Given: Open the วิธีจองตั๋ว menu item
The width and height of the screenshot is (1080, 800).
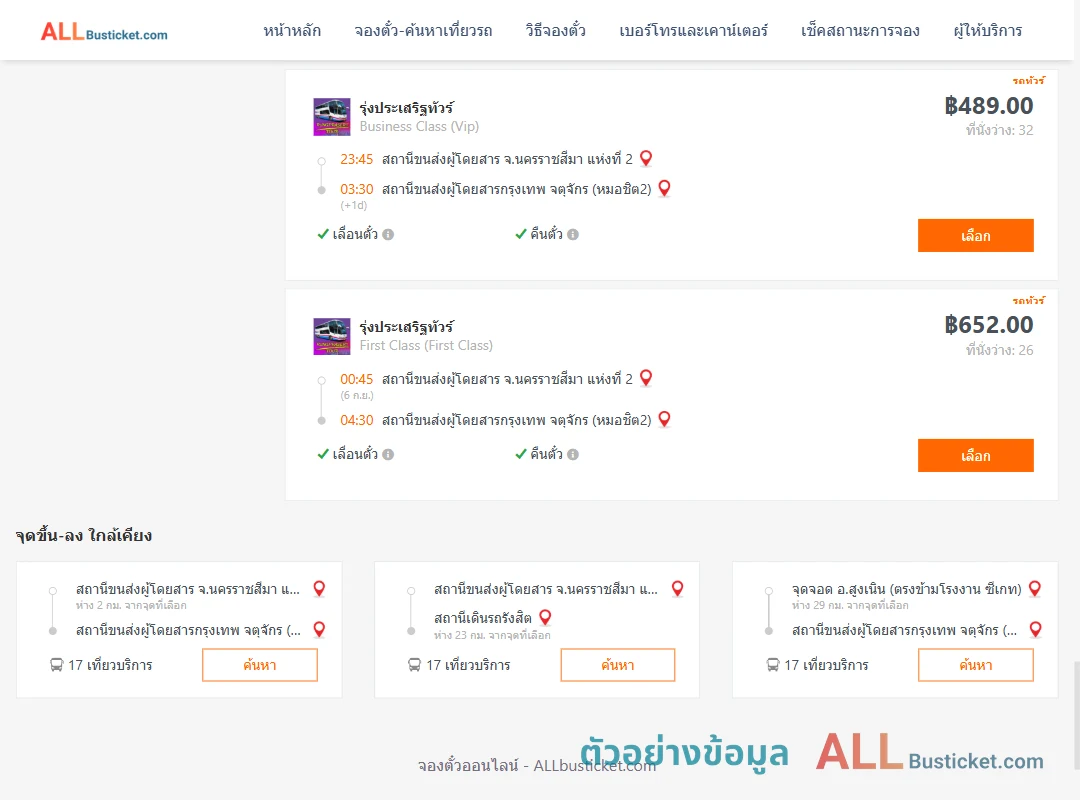Looking at the screenshot, I should click(555, 30).
